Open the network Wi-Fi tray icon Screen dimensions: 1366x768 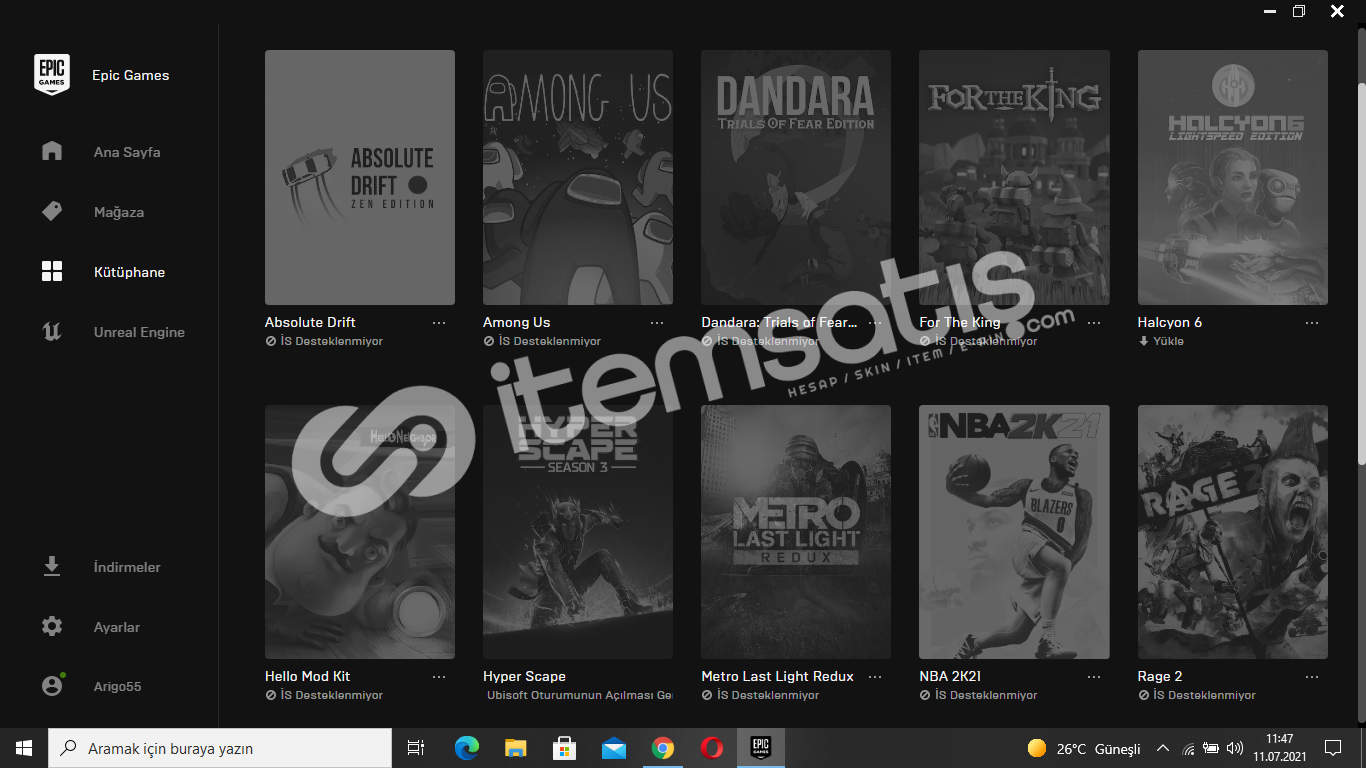[x=1188, y=748]
